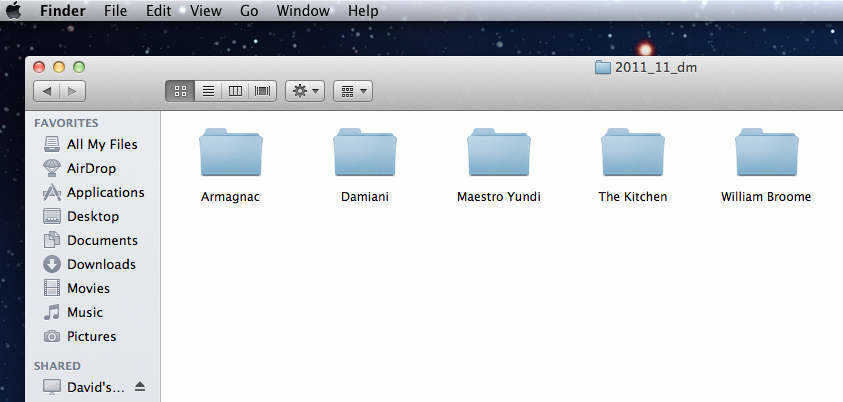Minimize window with the yellow button
Screen dimensions: 843x402
click(x=59, y=67)
